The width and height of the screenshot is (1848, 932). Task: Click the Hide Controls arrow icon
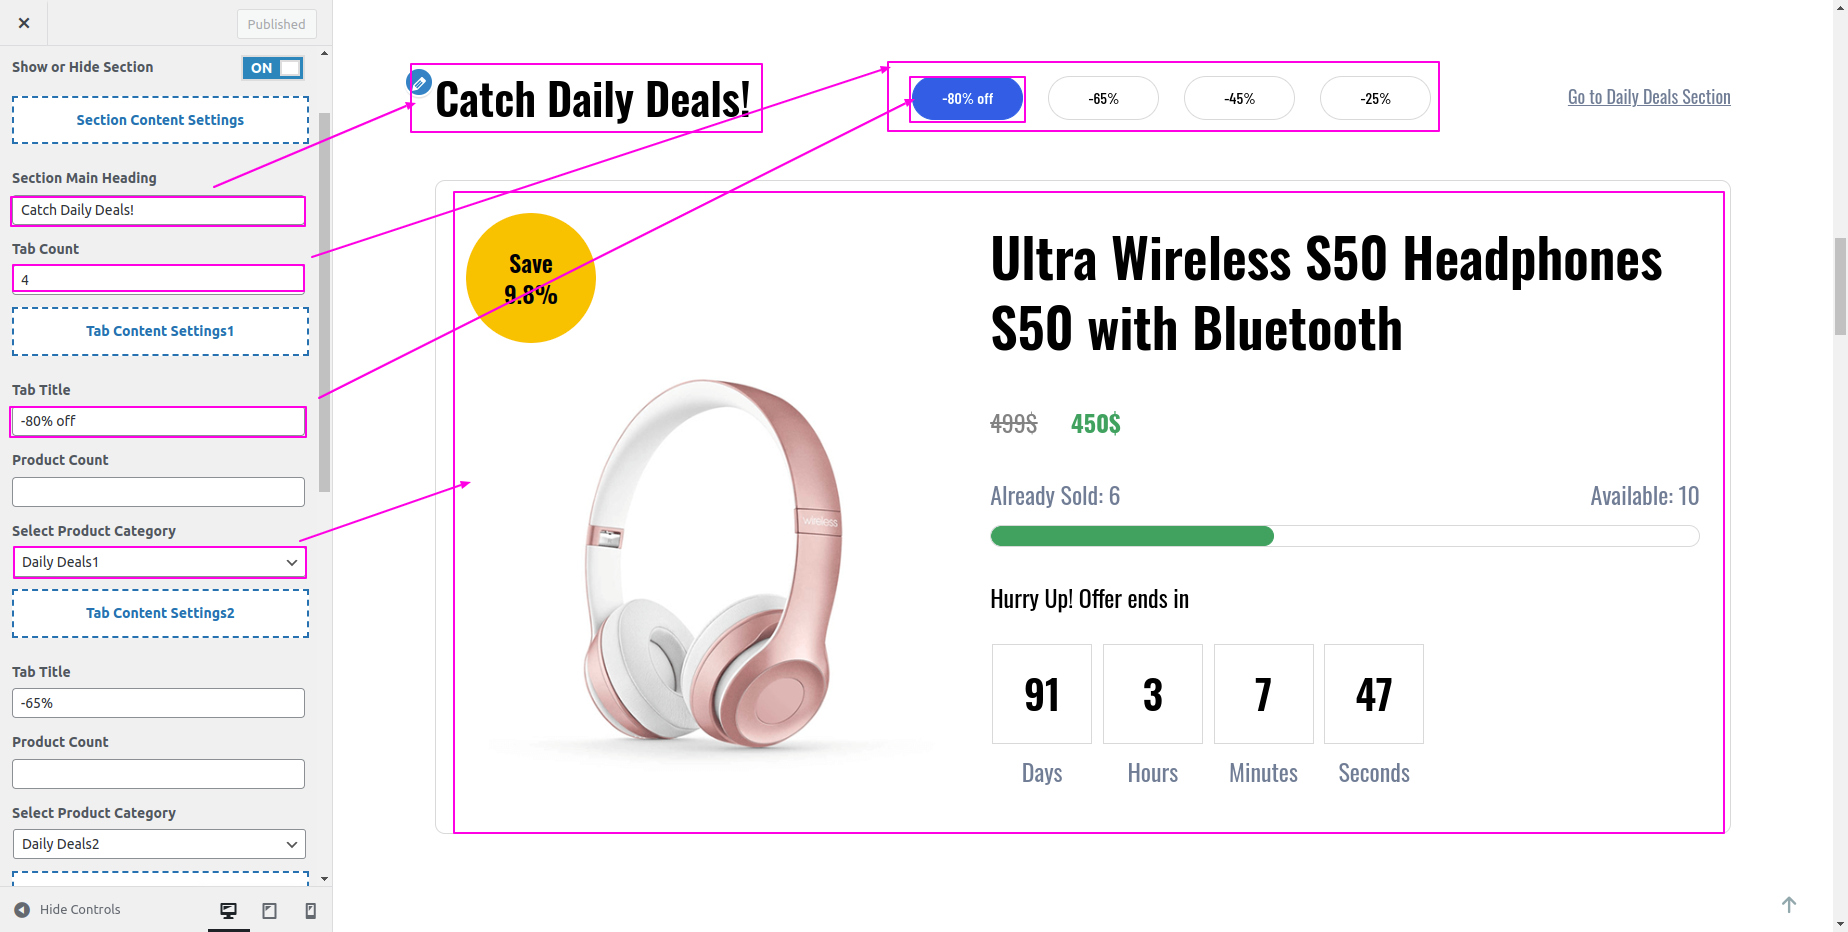pos(22,909)
